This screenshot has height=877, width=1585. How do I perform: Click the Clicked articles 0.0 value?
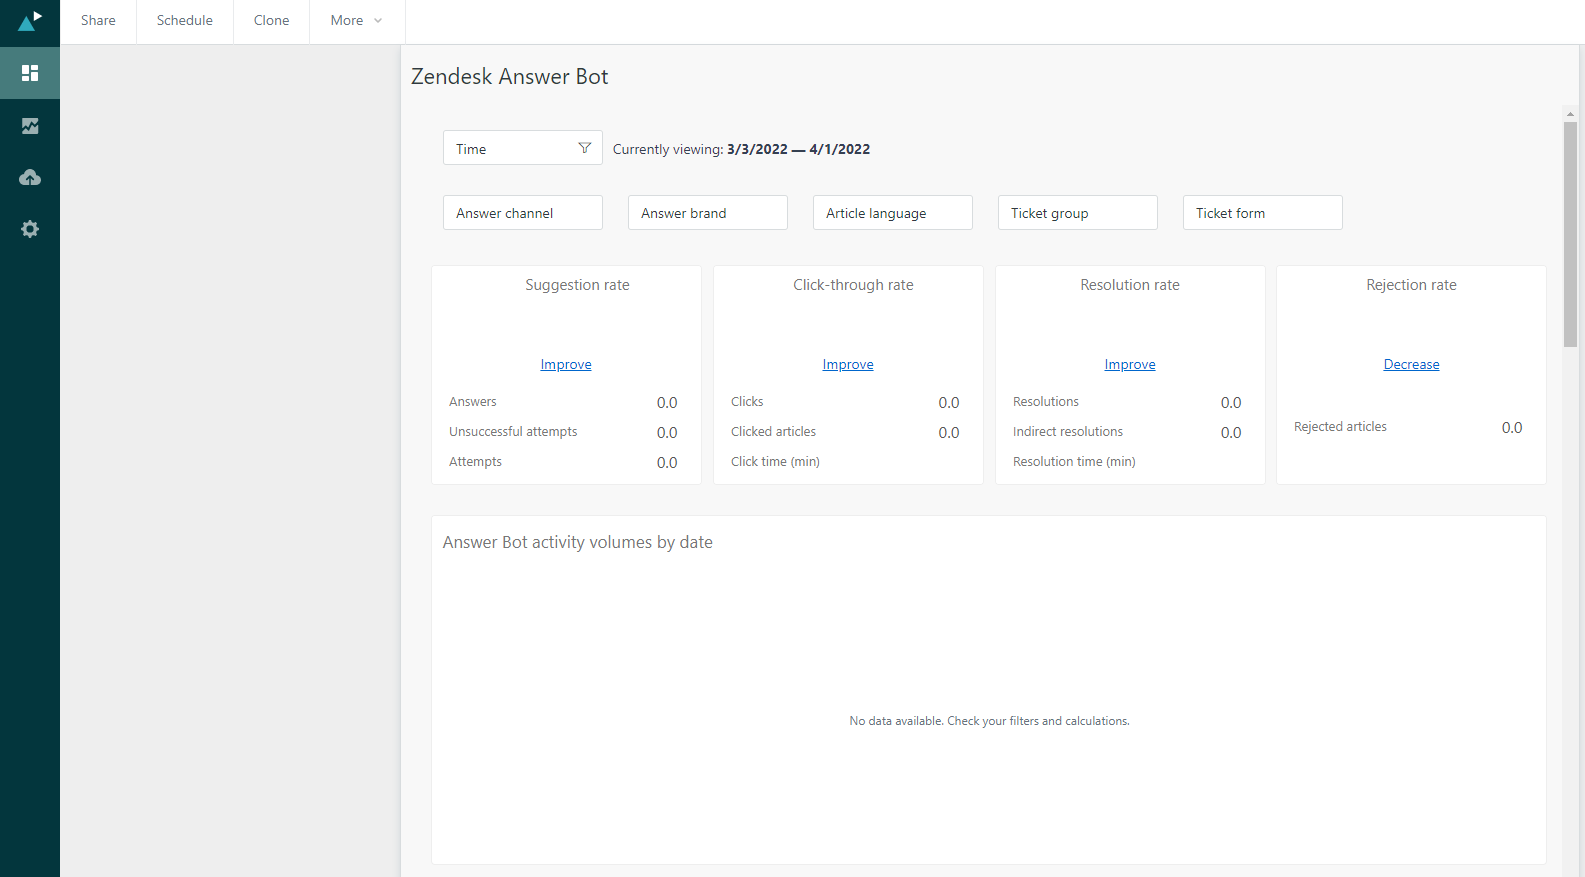[949, 433]
